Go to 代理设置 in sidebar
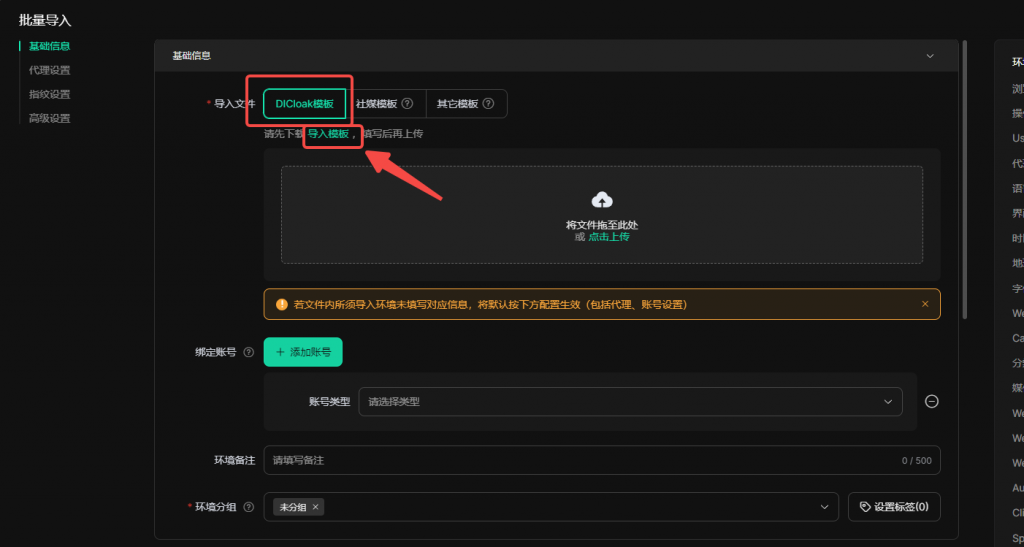The width and height of the screenshot is (1024, 547). (49, 70)
